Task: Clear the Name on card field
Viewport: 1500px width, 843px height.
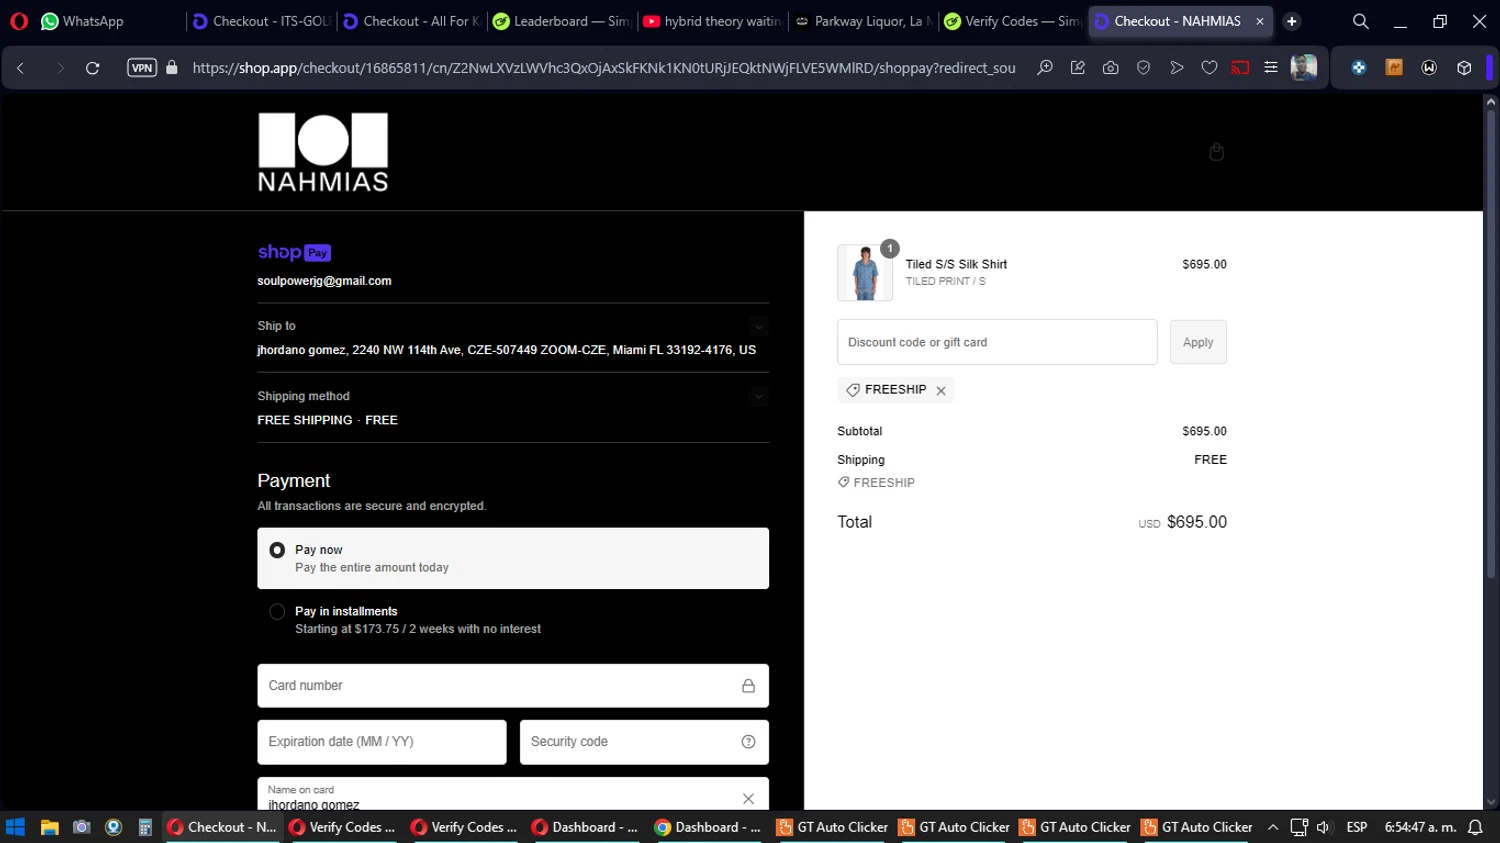Action: 748,798
